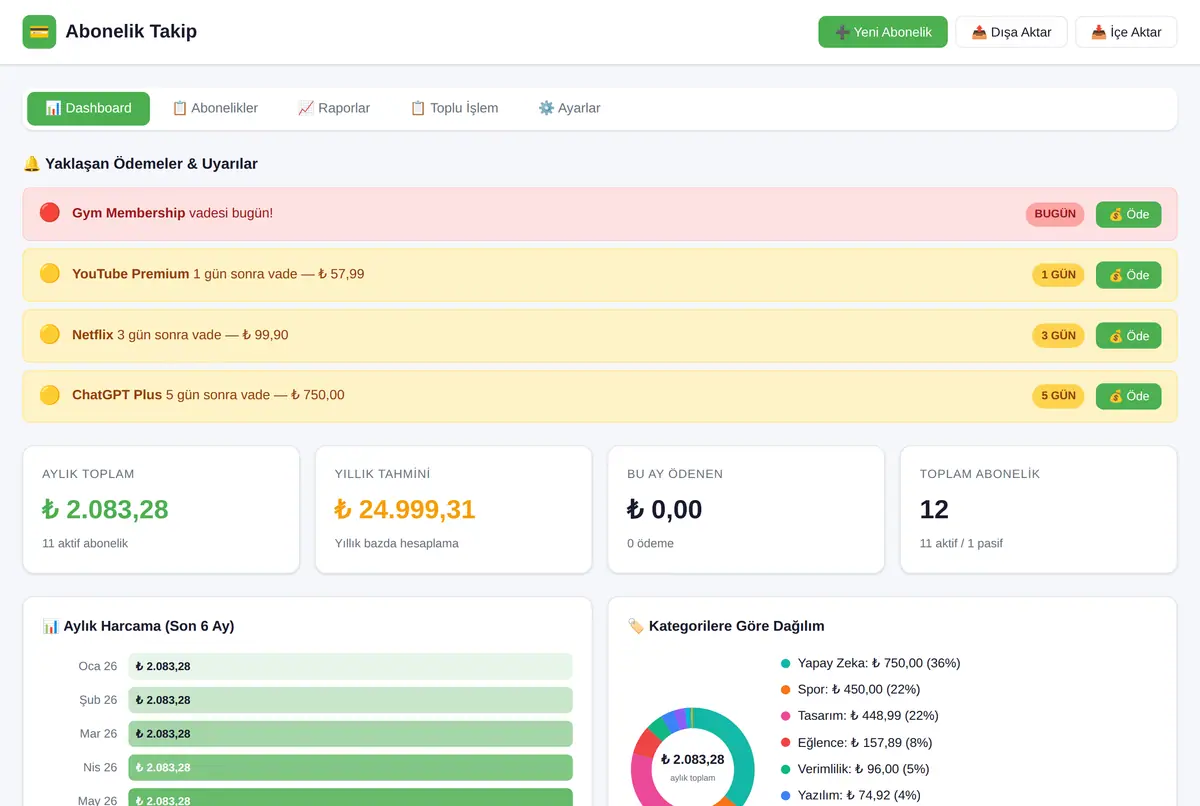
Task: Click the orange Spor legend dot
Action: pyautogui.click(x=786, y=690)
